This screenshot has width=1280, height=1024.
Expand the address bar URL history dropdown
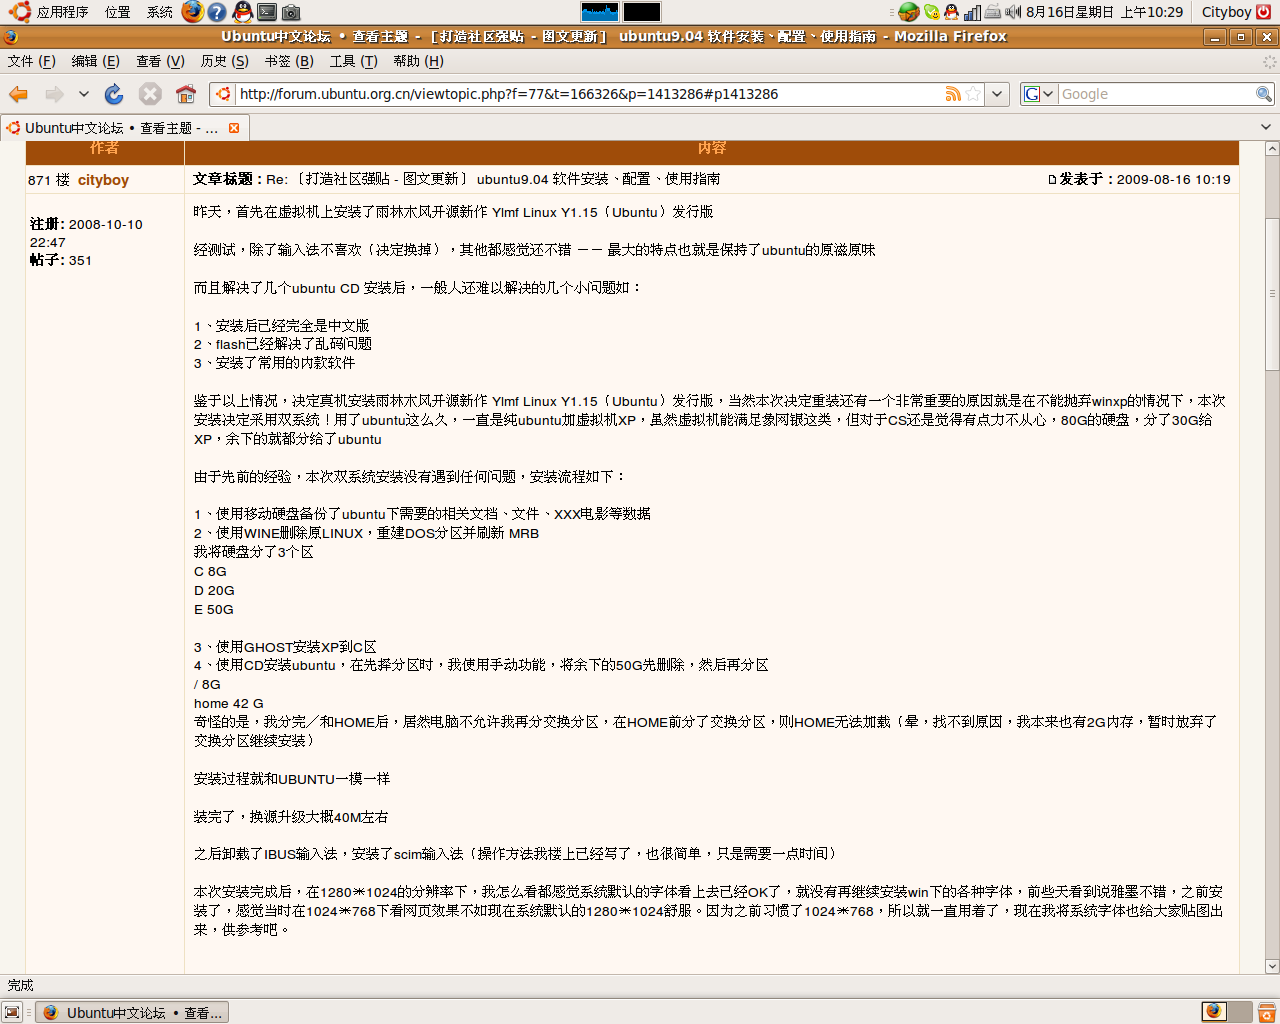pos(997,94)
